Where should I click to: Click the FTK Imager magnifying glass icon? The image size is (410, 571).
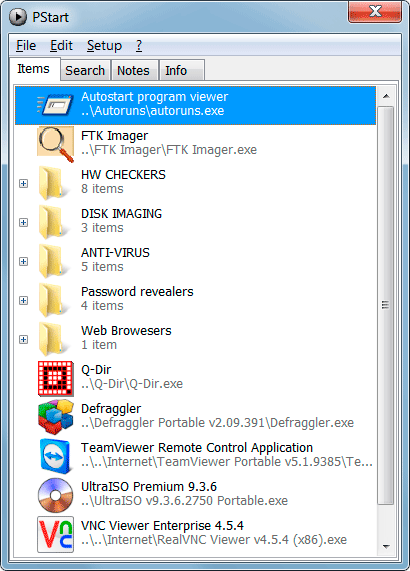coord(55,144)
